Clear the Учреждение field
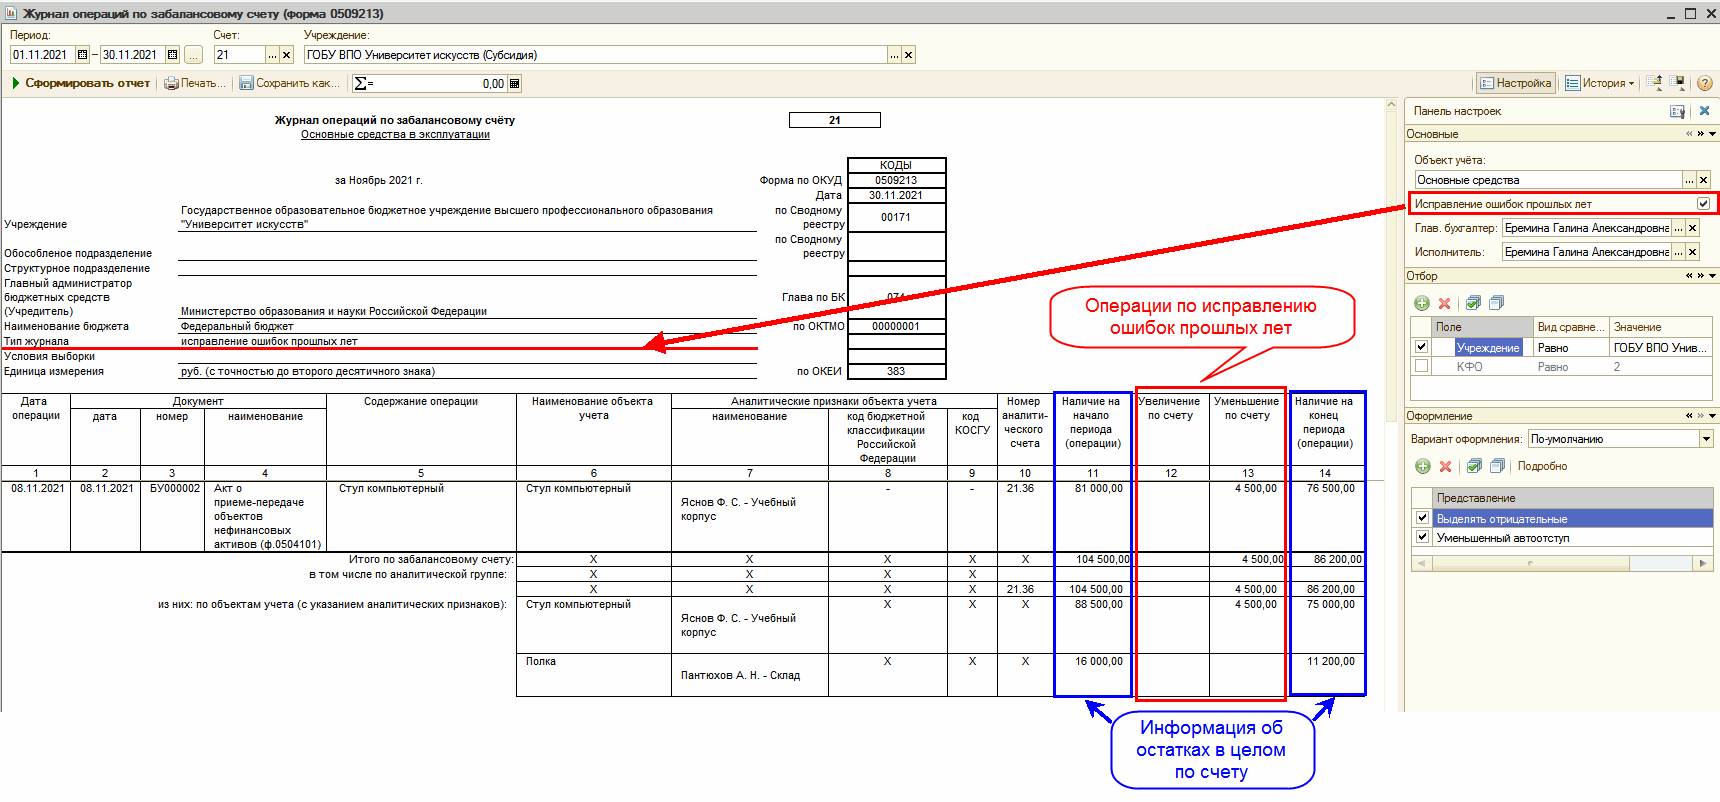This screenshot has height=802, width=1720. tap(908, 55)
